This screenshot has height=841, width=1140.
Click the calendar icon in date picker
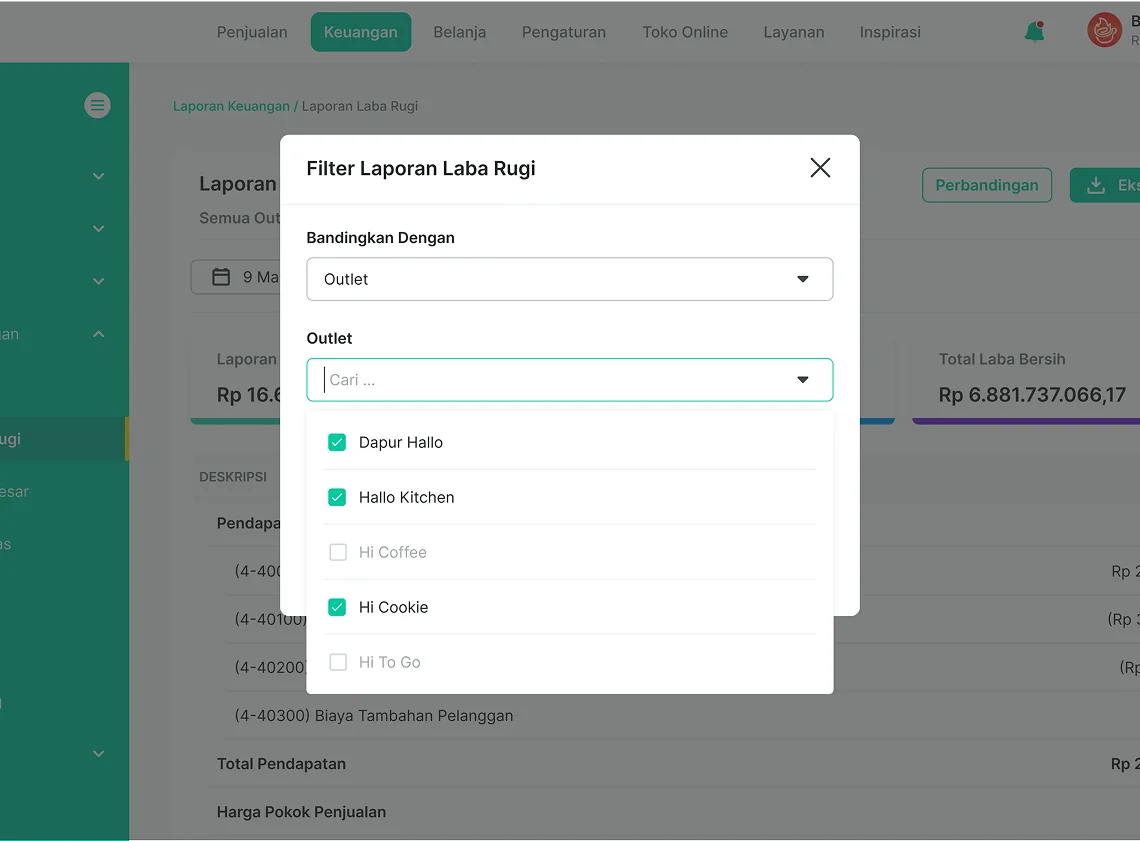tap(221, 277)
